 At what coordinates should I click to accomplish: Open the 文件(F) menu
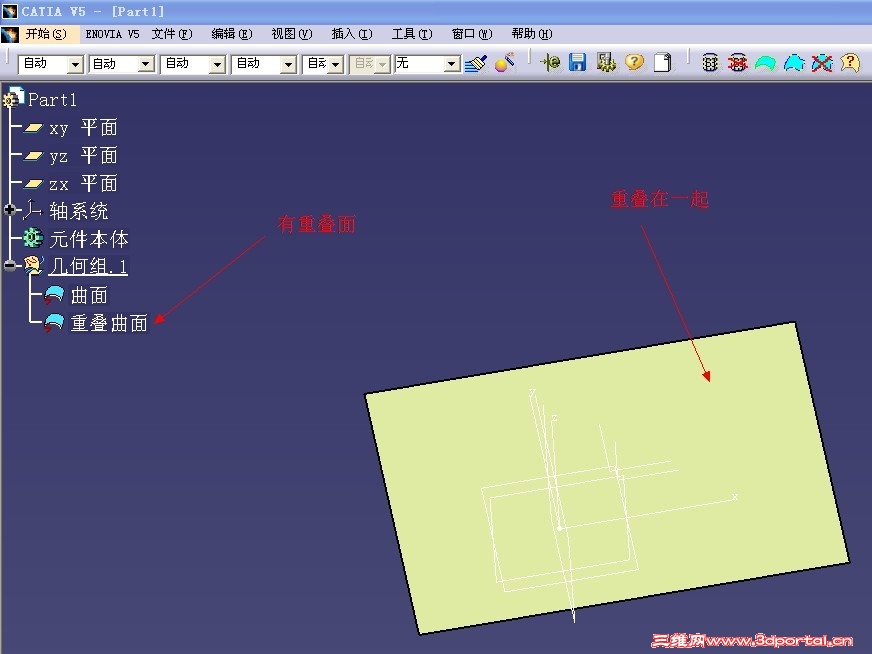pos(172,34)
